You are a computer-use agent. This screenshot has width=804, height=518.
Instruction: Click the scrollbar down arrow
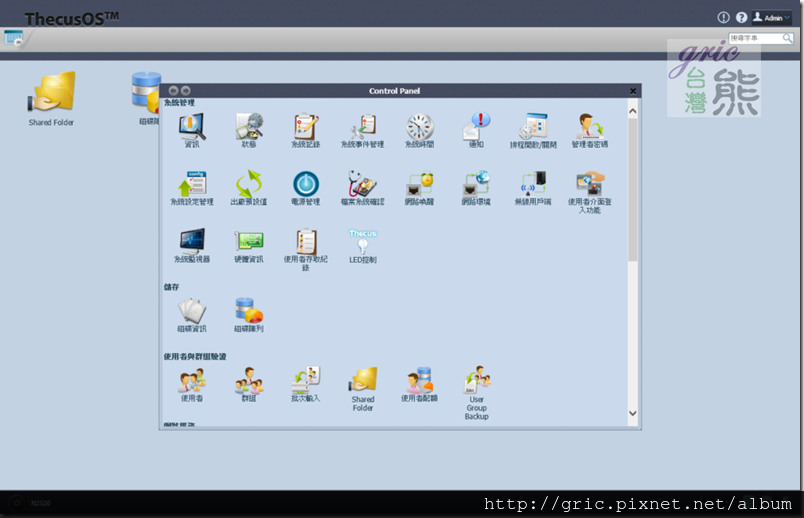coord(633,413)
